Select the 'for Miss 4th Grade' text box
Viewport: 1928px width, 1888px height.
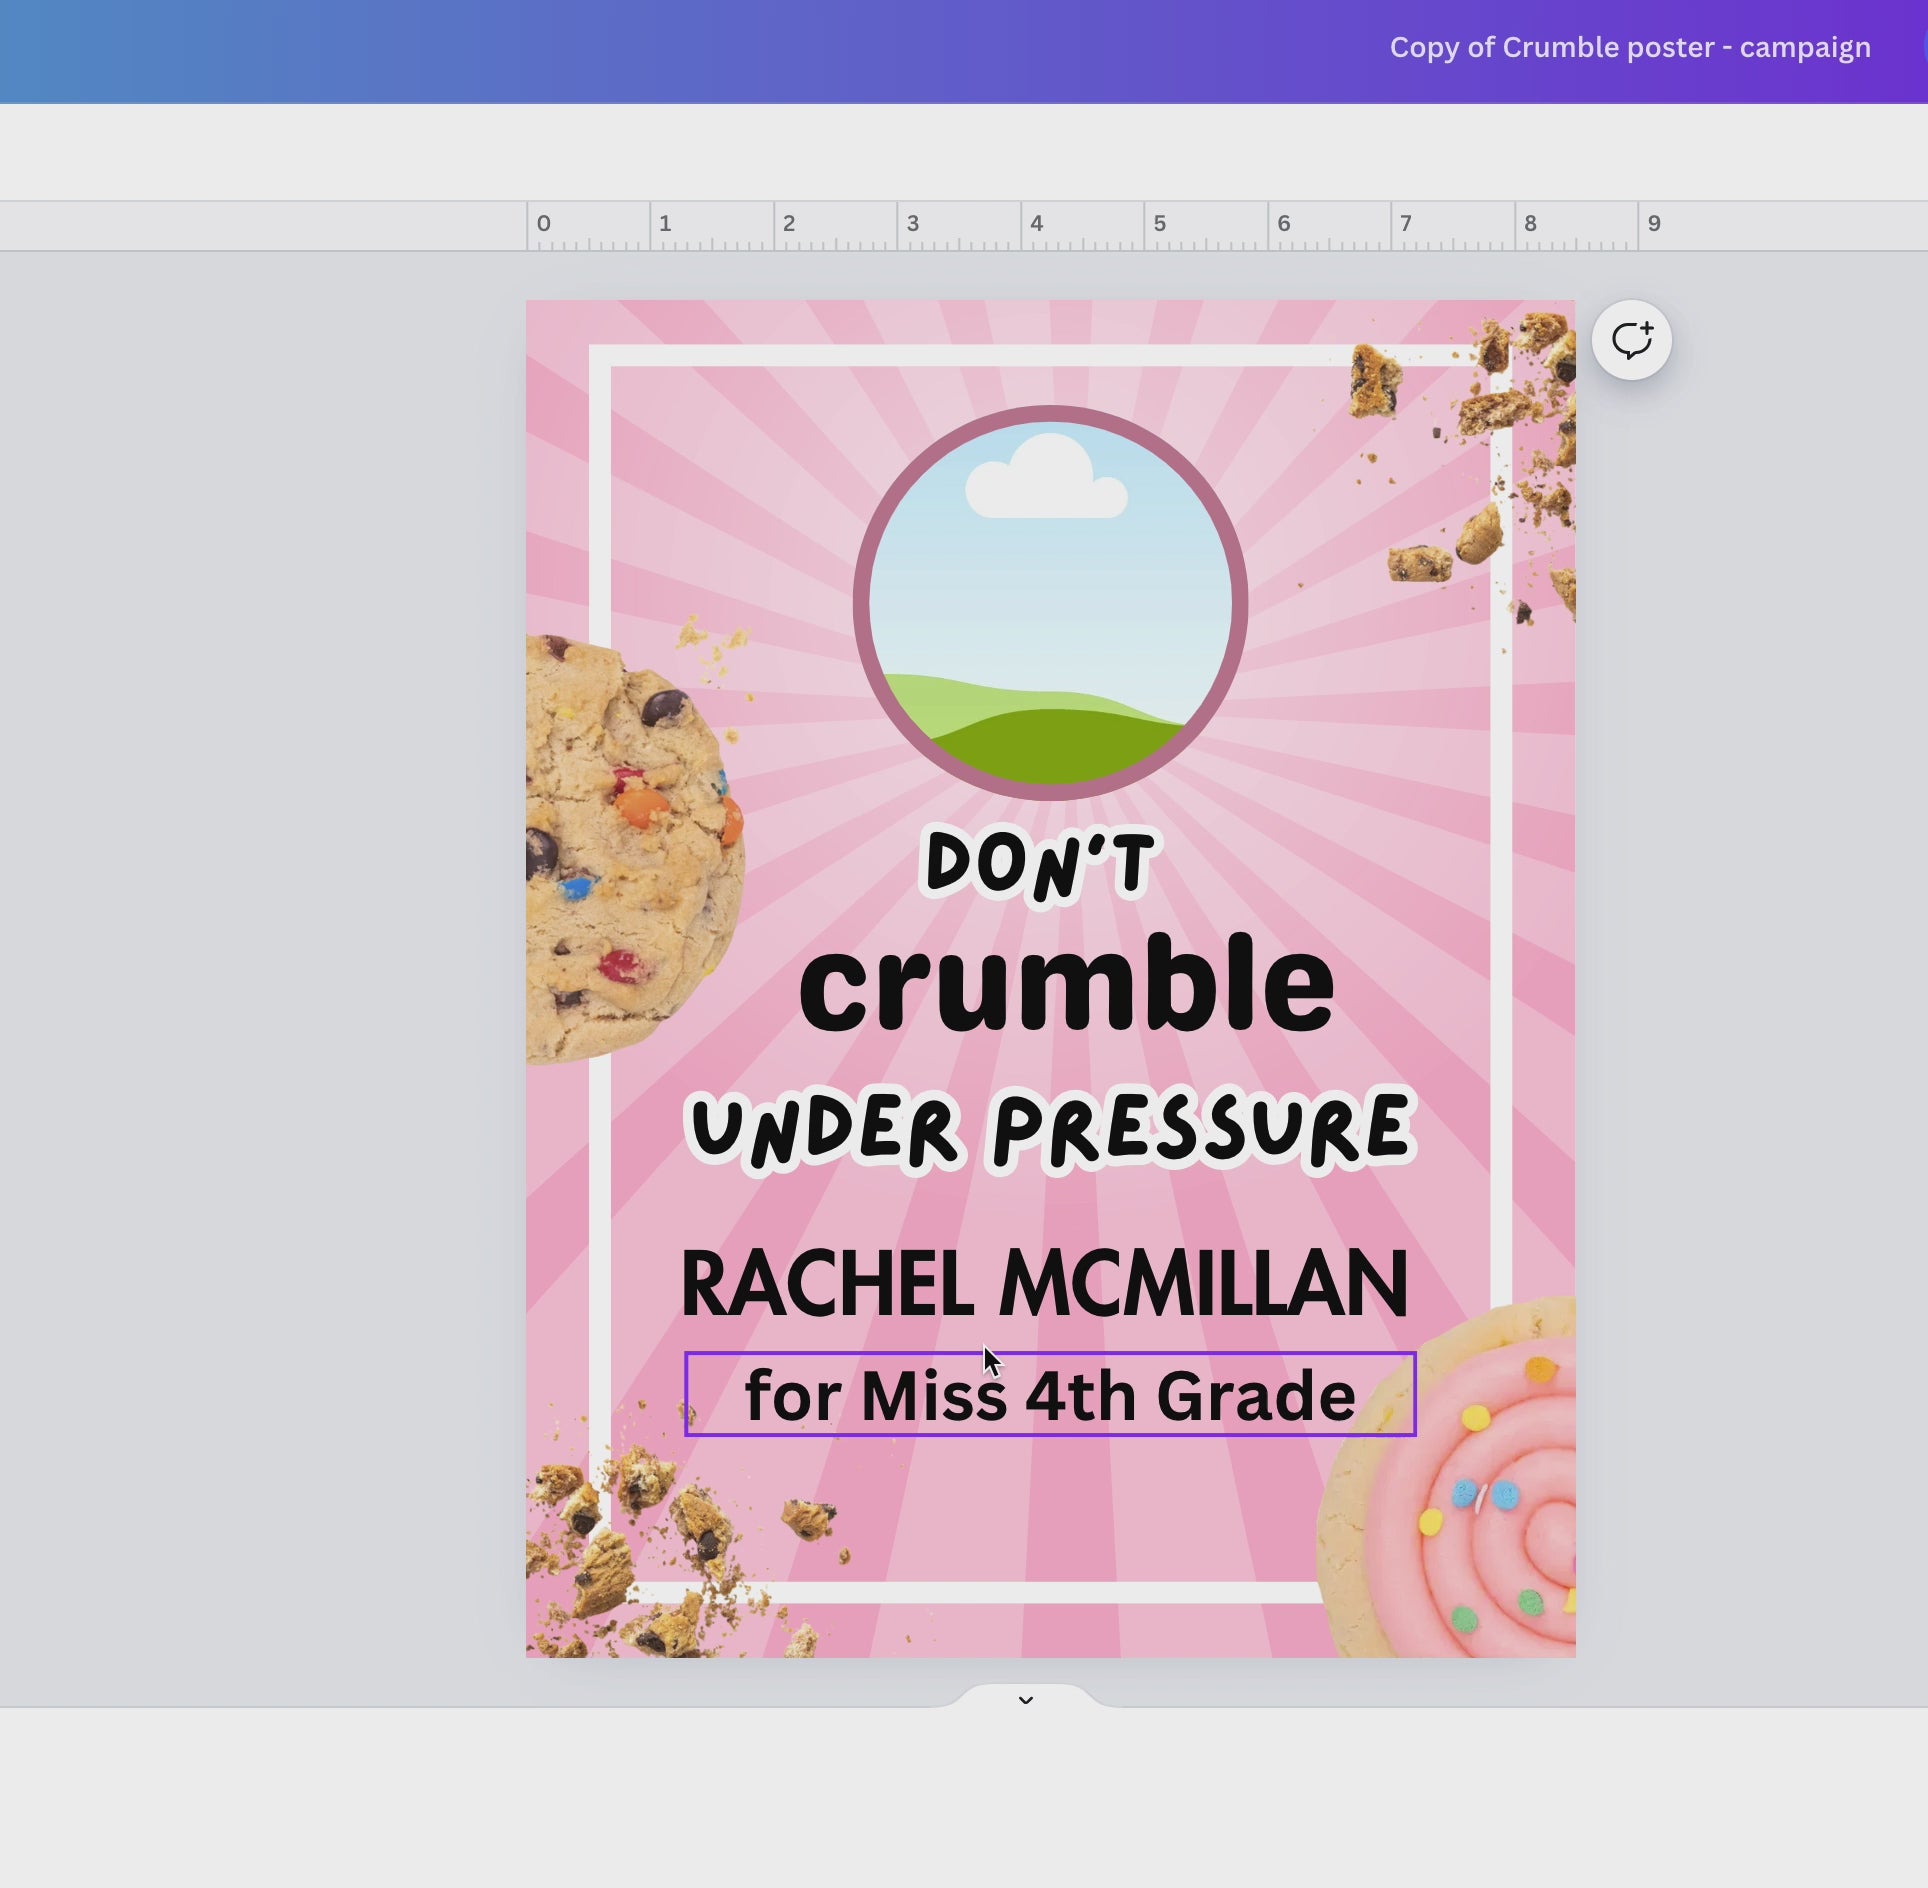[1049, 1394]
